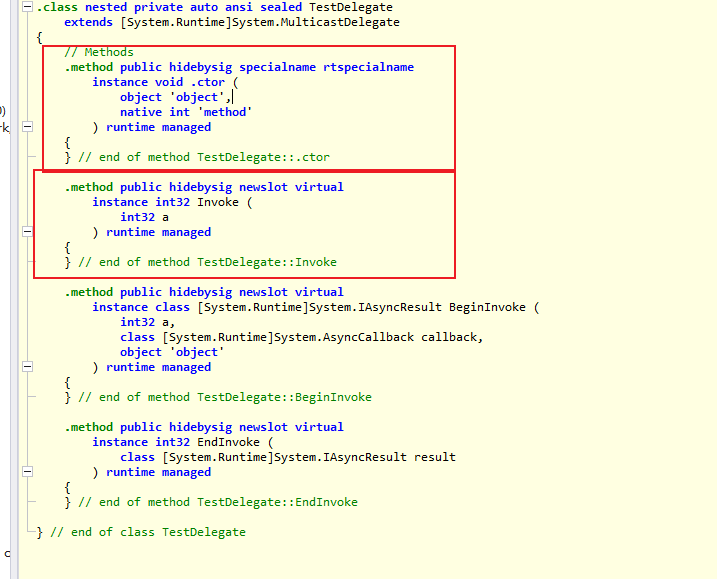Screen dimensions: 717x579
Task: Click '.ctor' in 'instance void .ctor'
Action: point(208,82)
